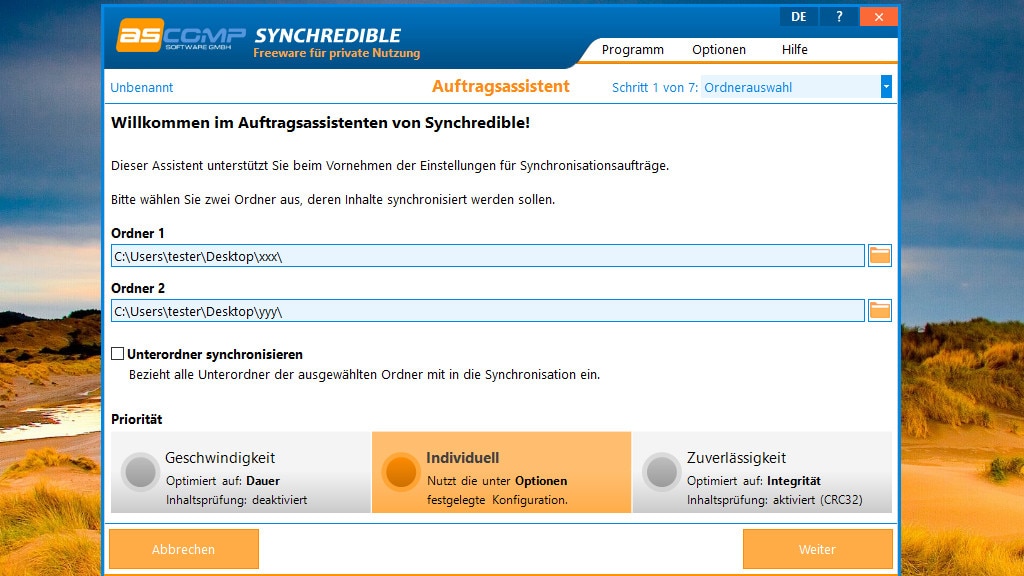Select Geschwindigkeit priority option
Viewport: 1024px width, 576px height.
241,472
